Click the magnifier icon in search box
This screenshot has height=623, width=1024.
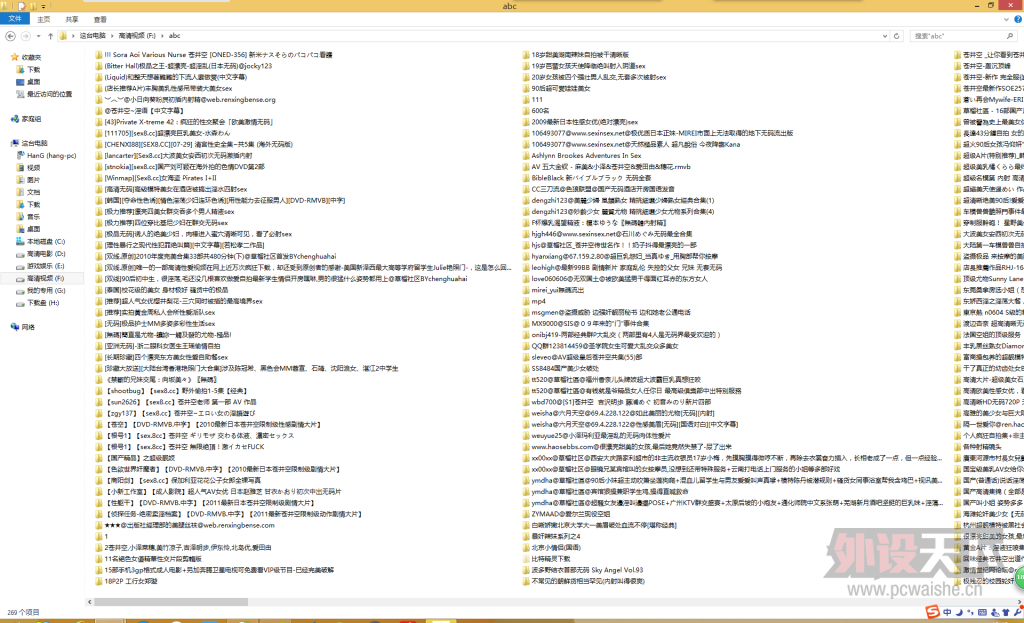pos(1010,36)
